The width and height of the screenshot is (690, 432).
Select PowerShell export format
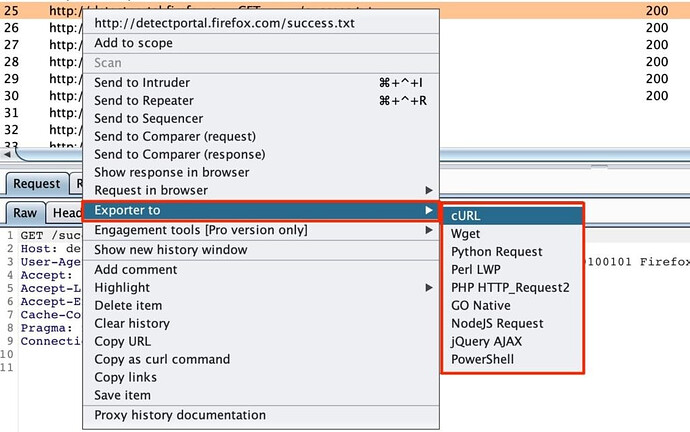(483, 359)
